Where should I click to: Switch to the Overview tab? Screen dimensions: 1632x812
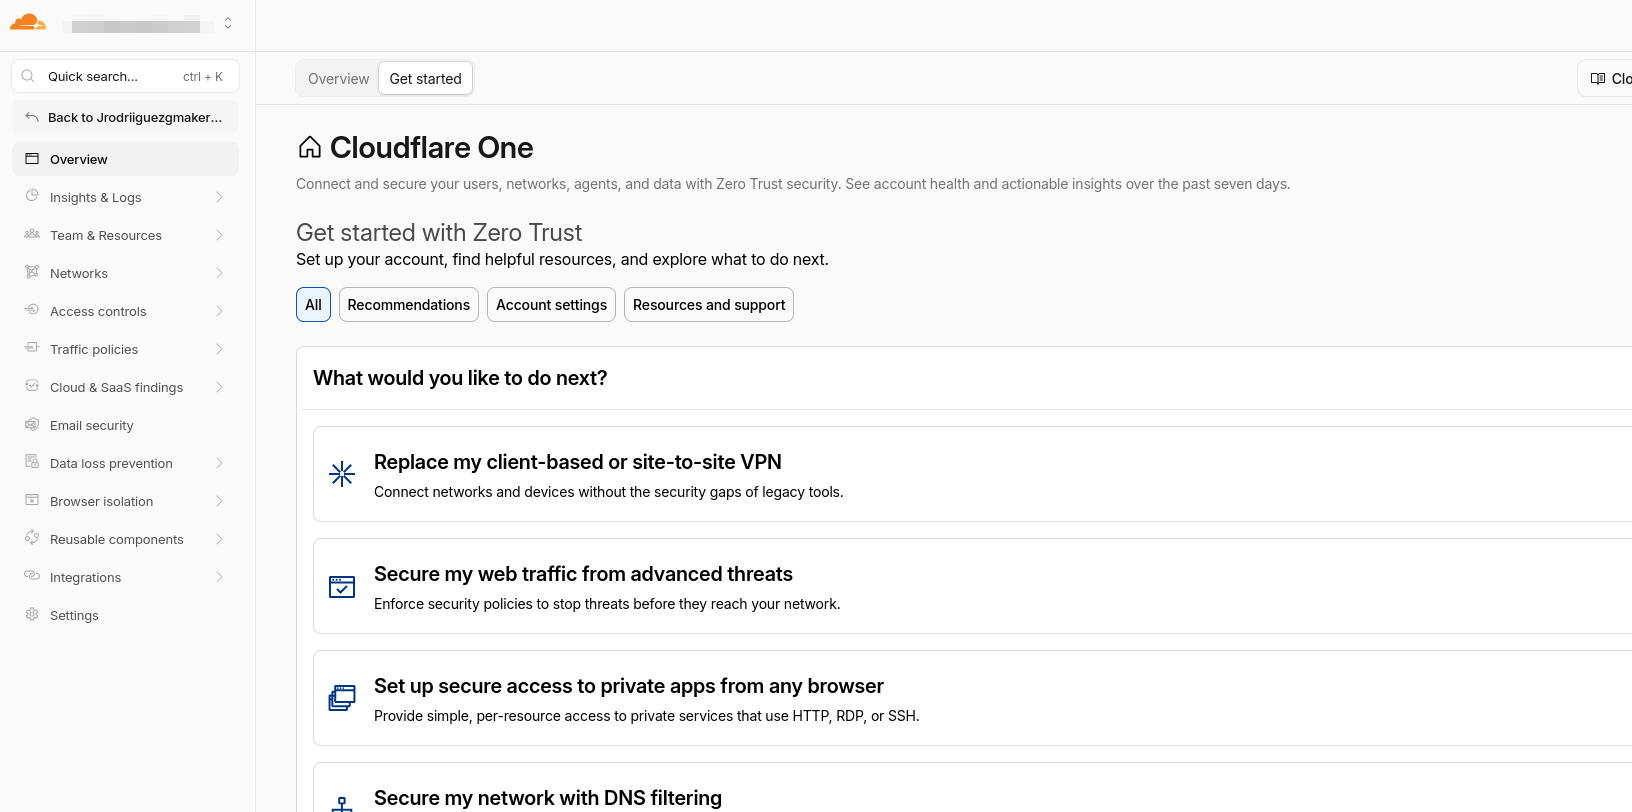point(338,78)
